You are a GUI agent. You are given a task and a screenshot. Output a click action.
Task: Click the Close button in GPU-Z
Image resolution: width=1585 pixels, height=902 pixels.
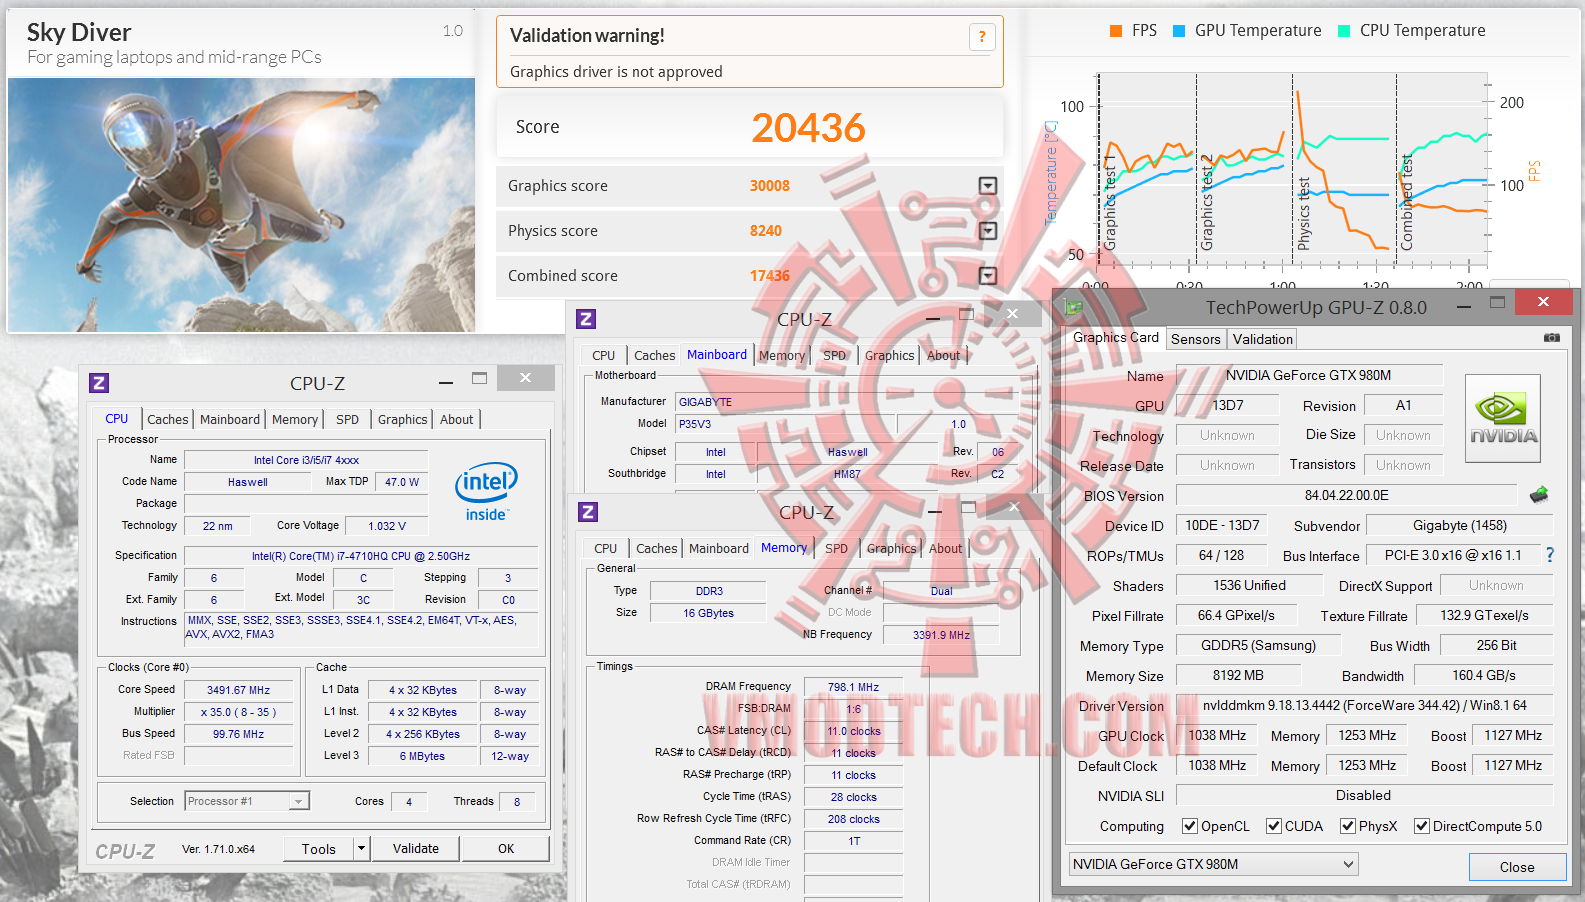[1517, 867]
